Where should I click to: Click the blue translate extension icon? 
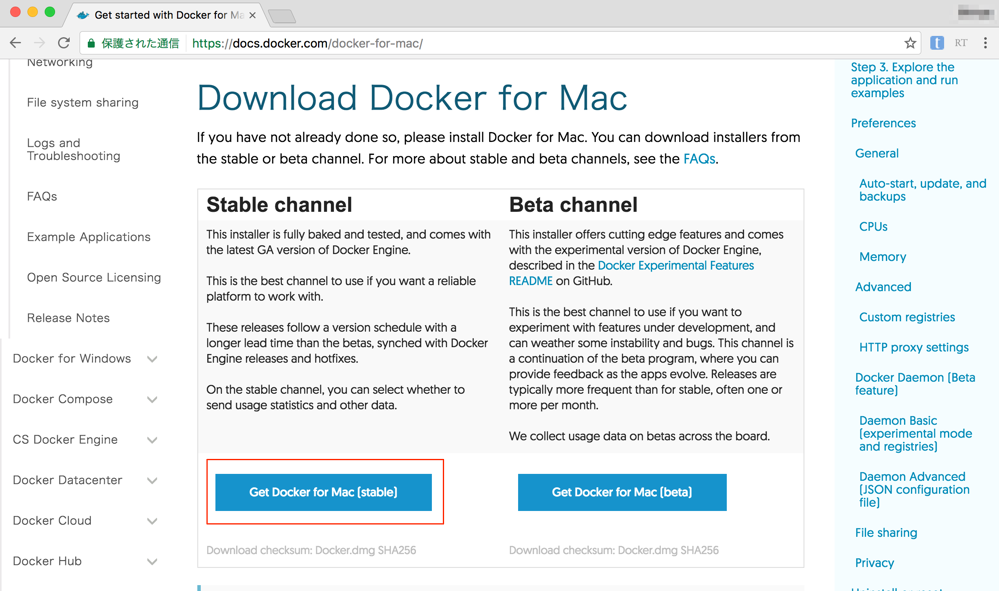coord(937,43)
